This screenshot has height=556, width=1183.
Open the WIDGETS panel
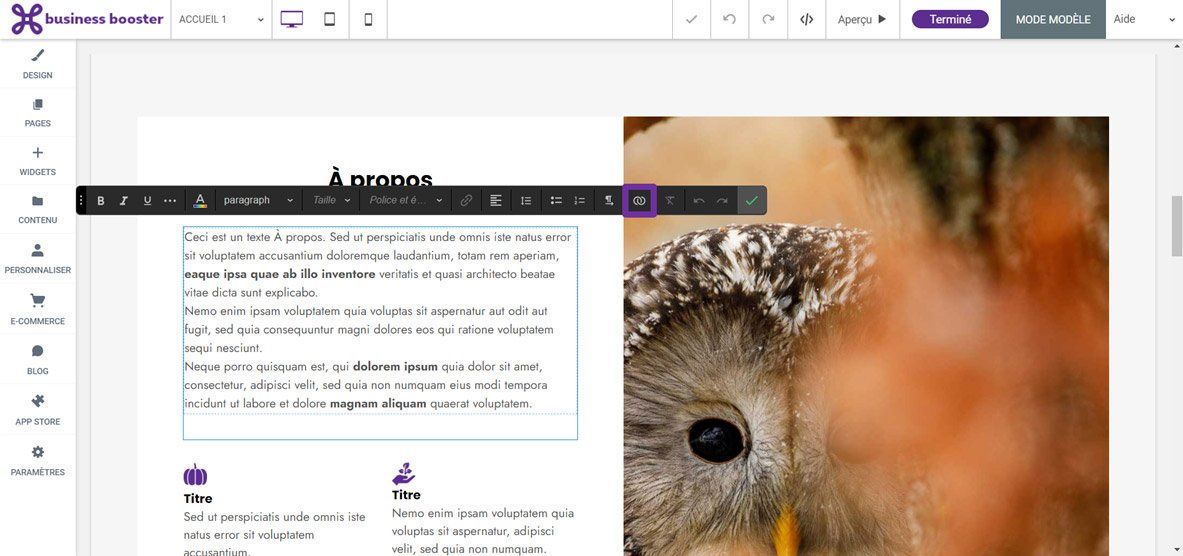pyautogui.click(x=38, y=161)
